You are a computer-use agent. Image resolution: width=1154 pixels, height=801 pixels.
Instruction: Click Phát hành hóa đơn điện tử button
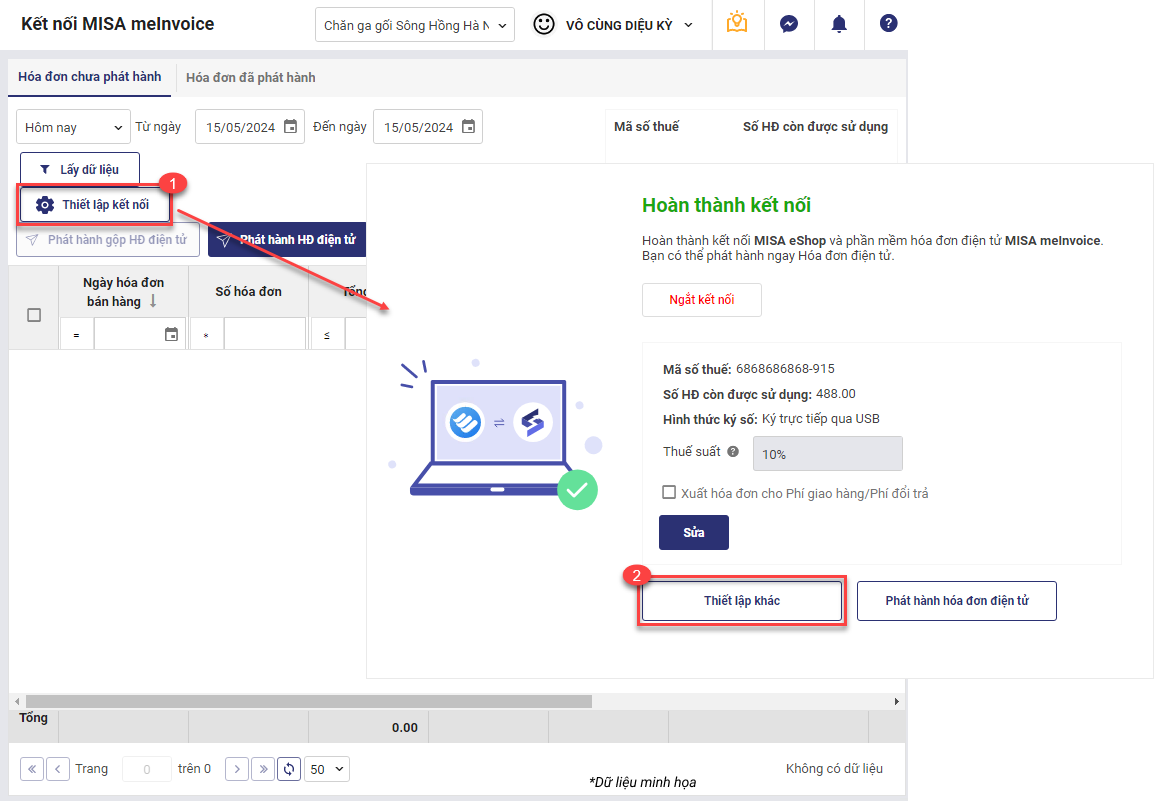pyautogui.click(x=957, y=601)
